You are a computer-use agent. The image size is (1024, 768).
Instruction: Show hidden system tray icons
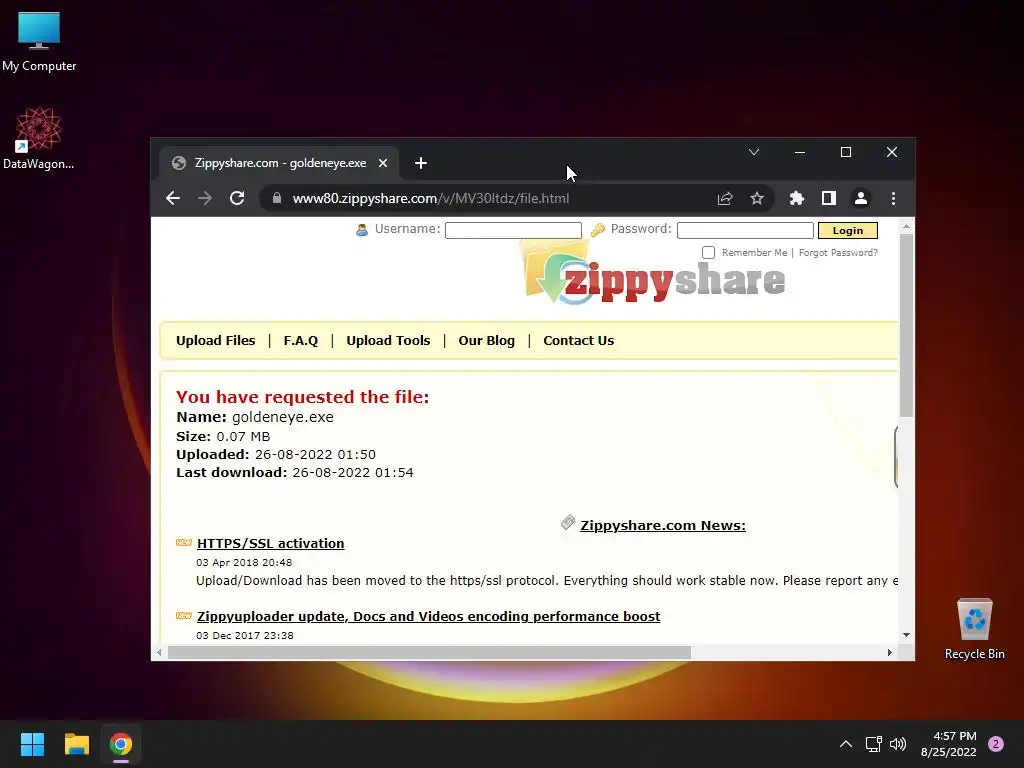(x=846, y=744)
